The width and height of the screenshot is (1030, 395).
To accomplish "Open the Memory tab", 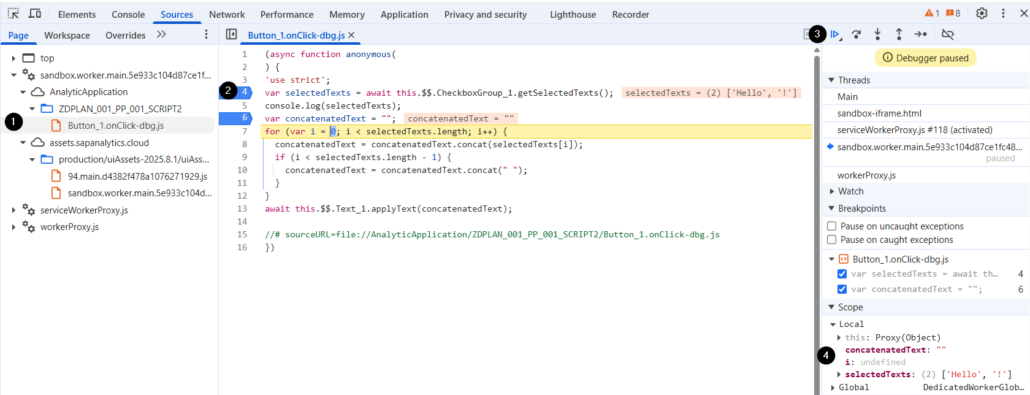I will coord(347,14).
